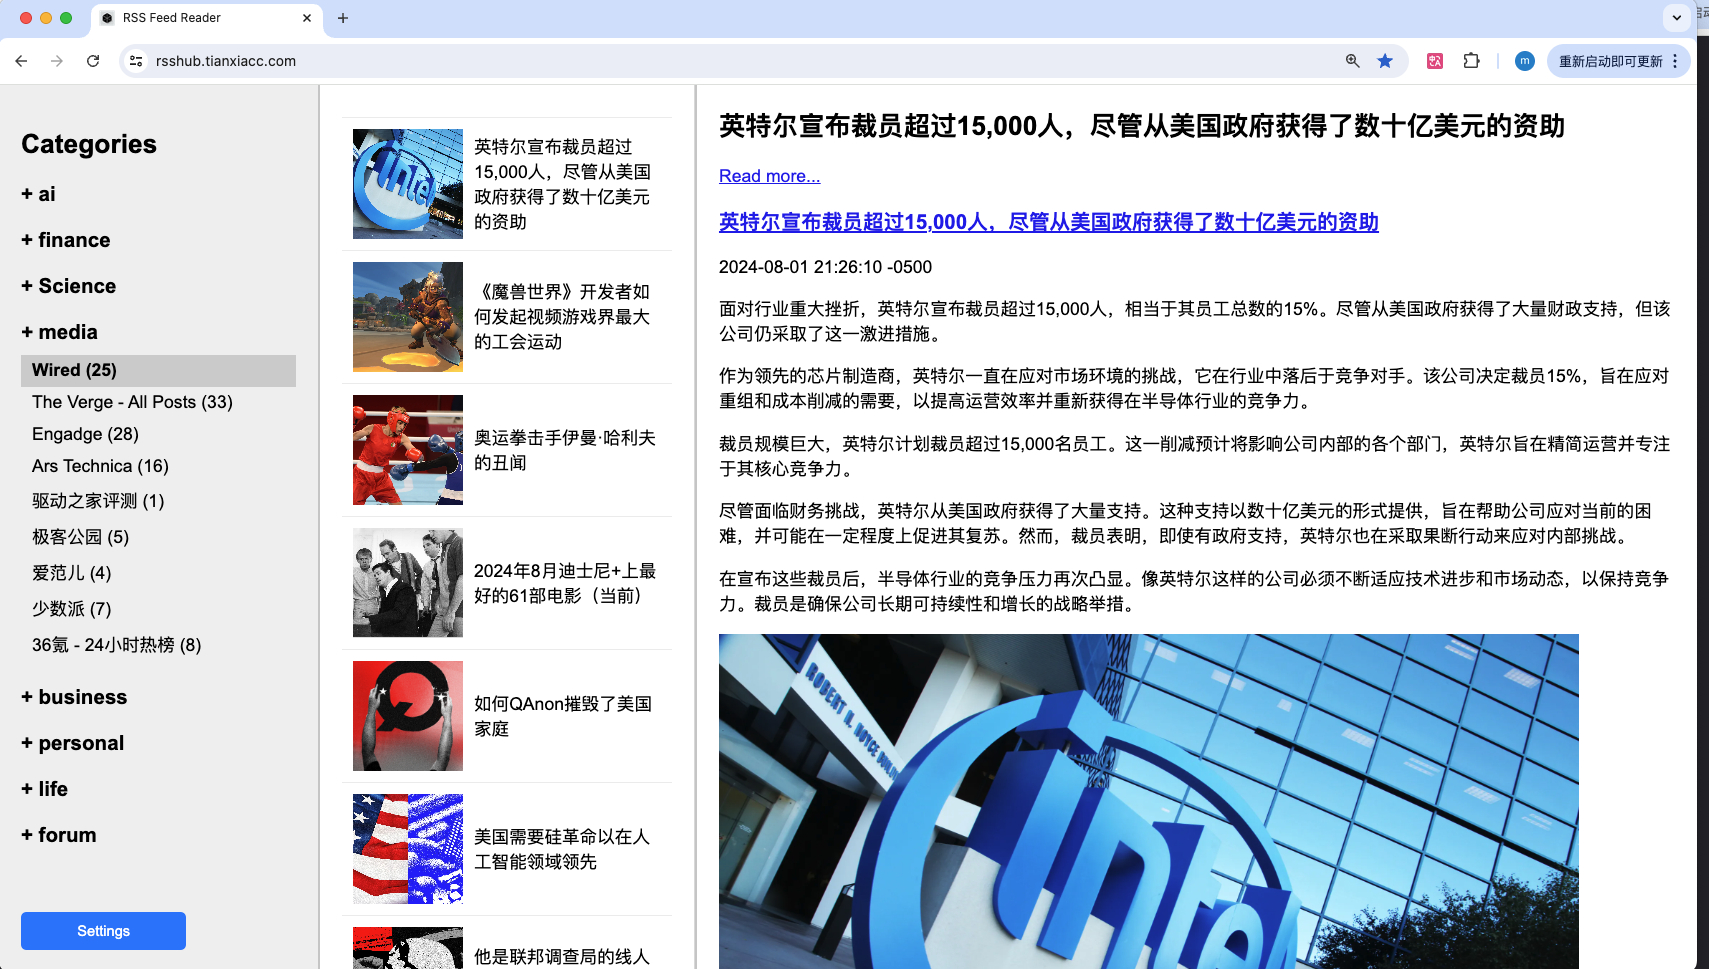Reload the page with refresh icon
The image size is (1709, 969).
(93, 61)
